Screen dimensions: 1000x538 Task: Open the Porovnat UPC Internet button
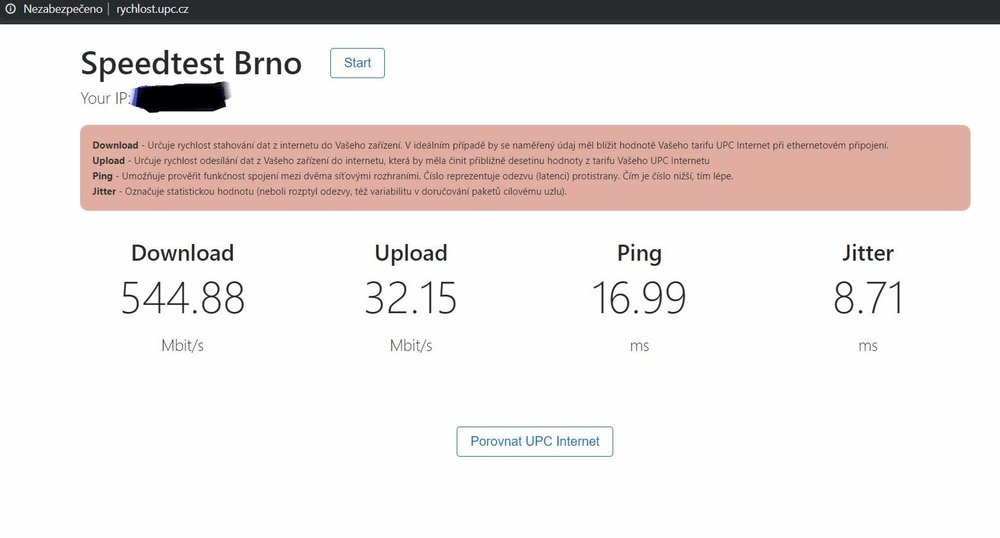tap(535, 441)
